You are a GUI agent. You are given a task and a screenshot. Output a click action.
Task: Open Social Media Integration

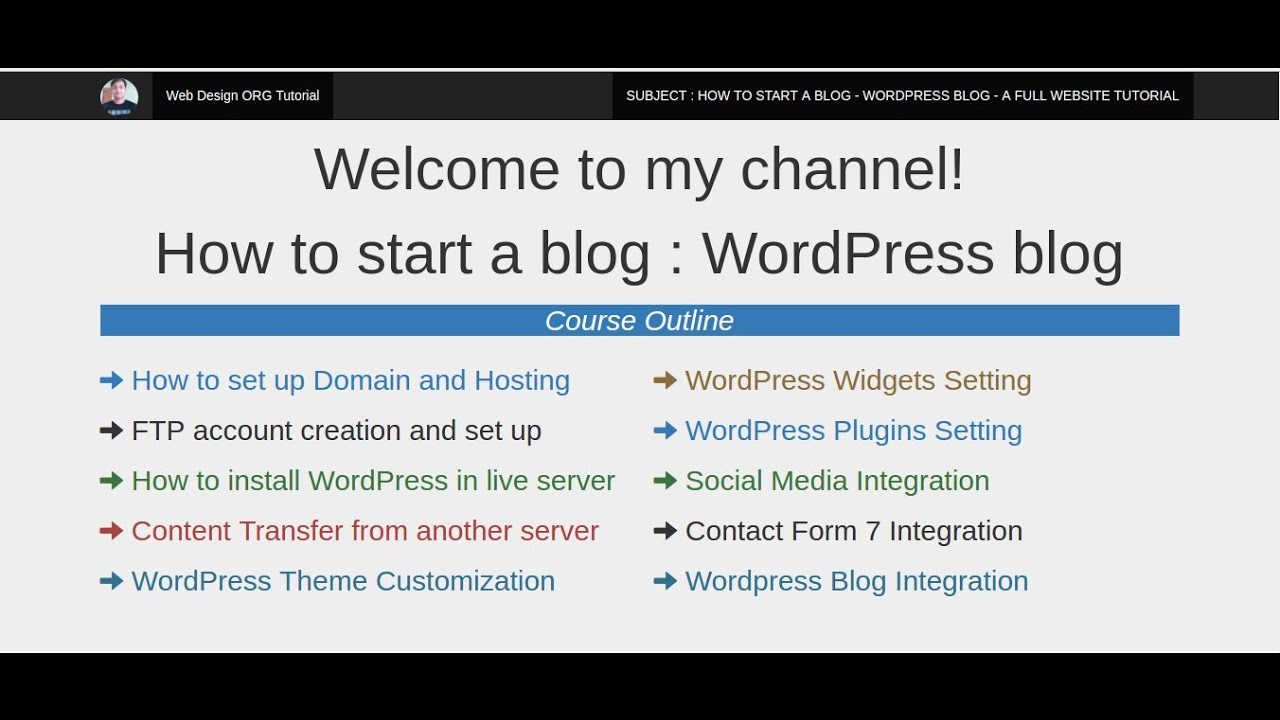[837, 481]
